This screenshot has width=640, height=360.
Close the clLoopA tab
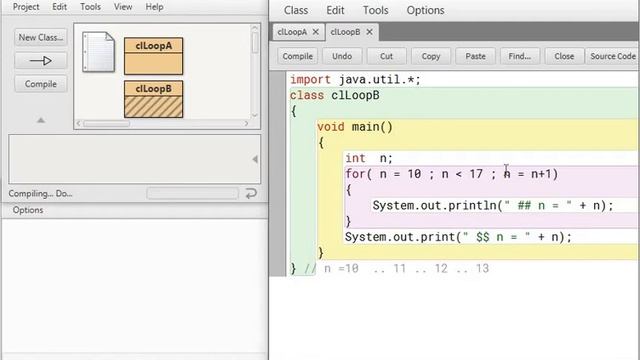(316, 32)
